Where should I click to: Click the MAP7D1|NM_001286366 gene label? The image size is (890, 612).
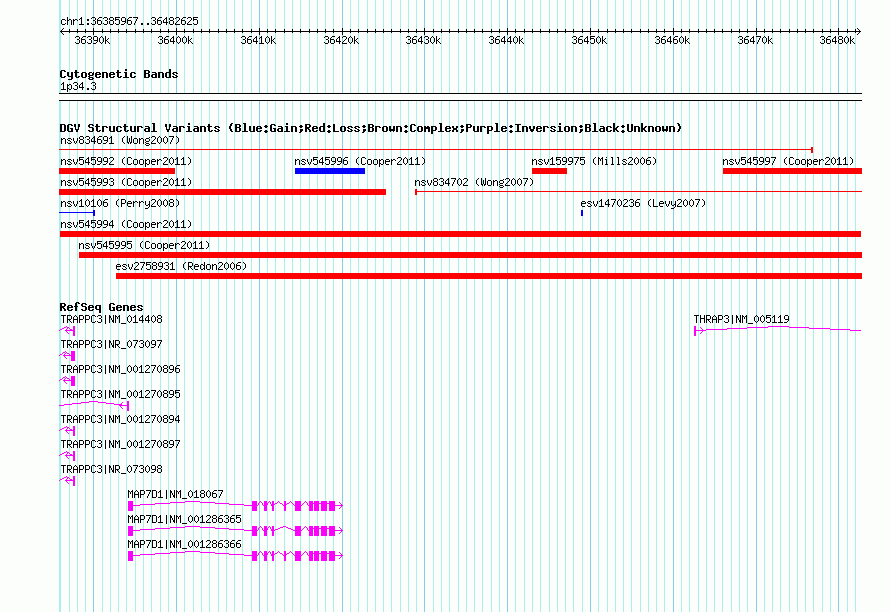click(x=184, y=544)
